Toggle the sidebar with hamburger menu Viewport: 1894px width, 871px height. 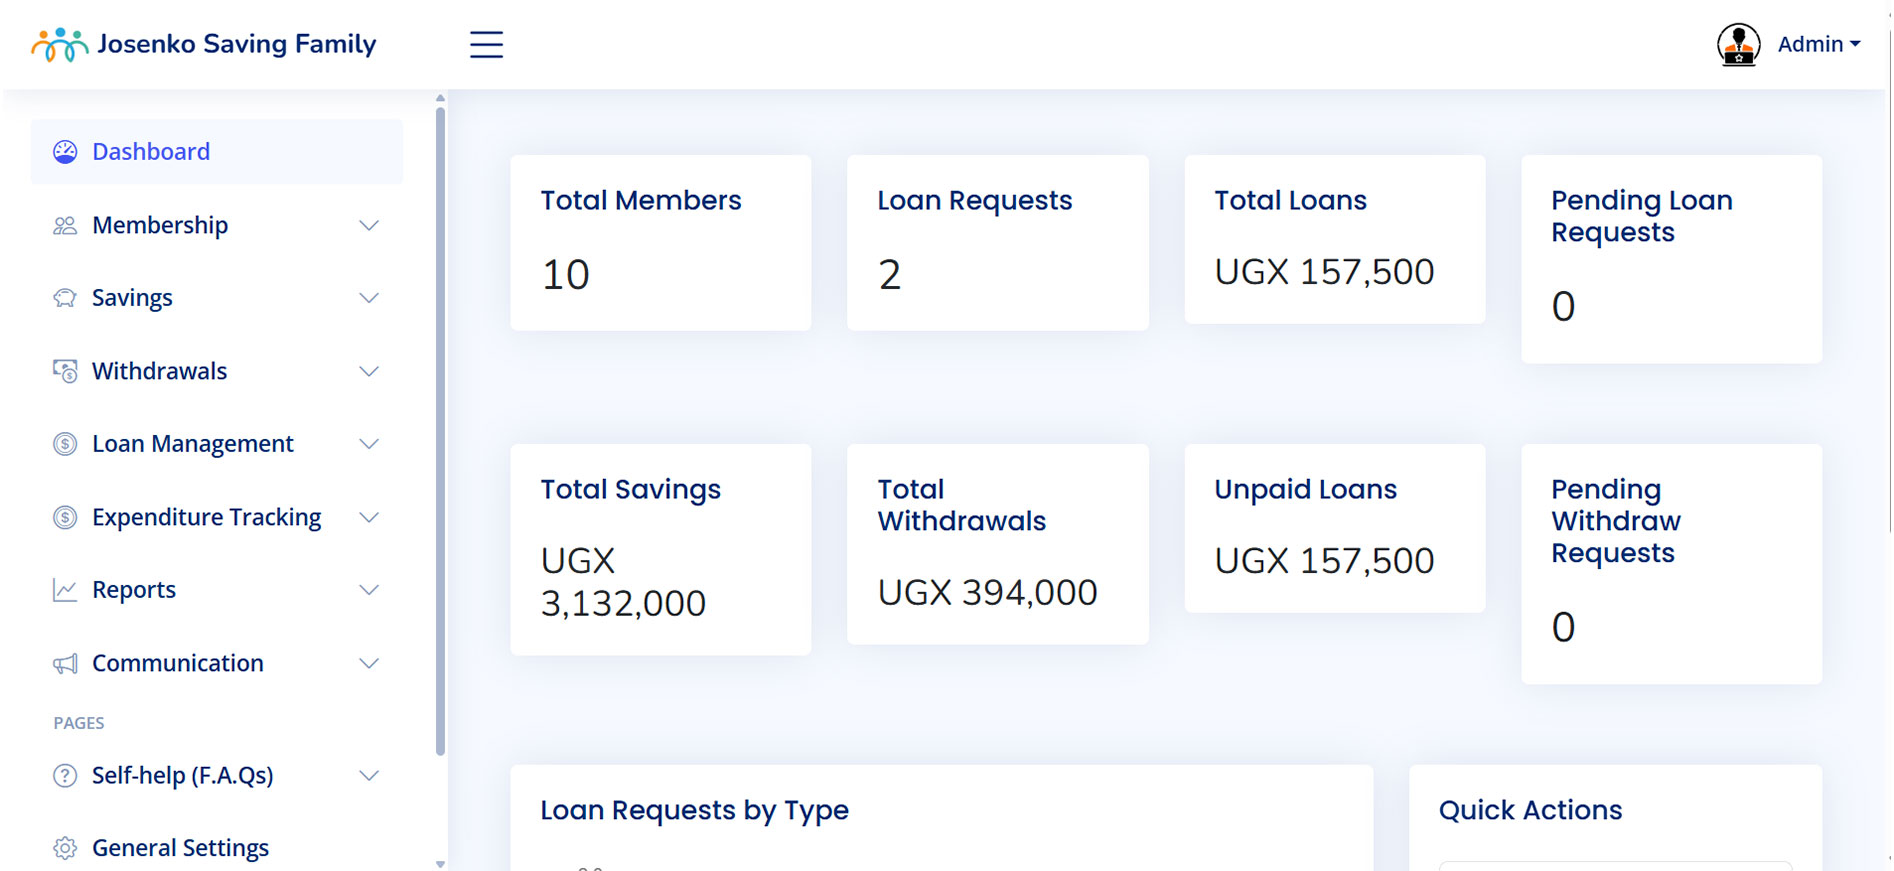tap(486, 45)
